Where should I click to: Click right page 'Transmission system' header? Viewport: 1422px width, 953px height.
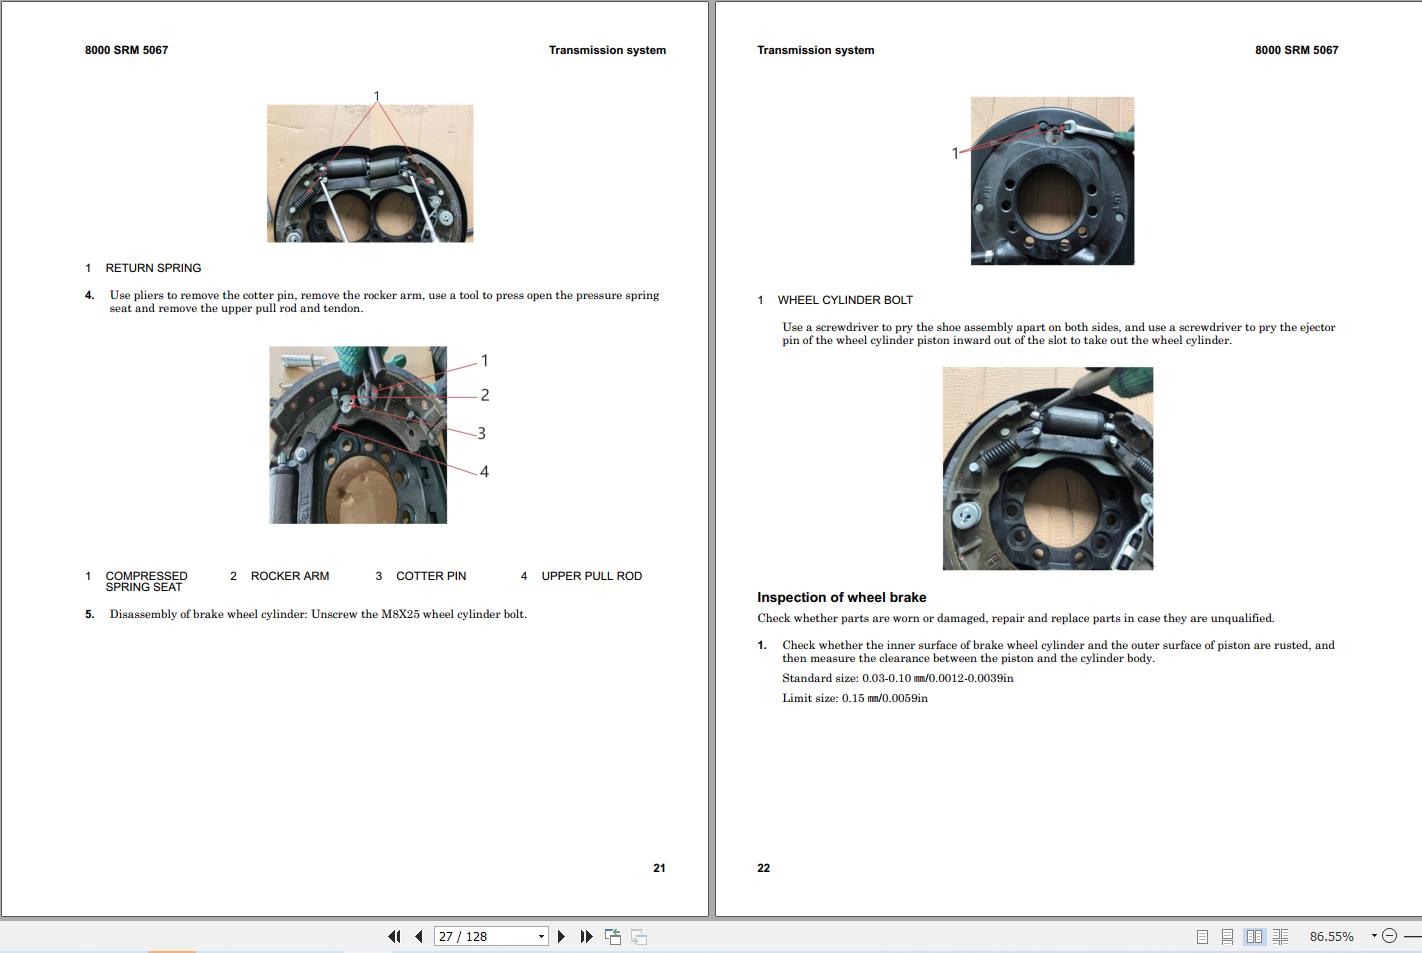[816, 50]
